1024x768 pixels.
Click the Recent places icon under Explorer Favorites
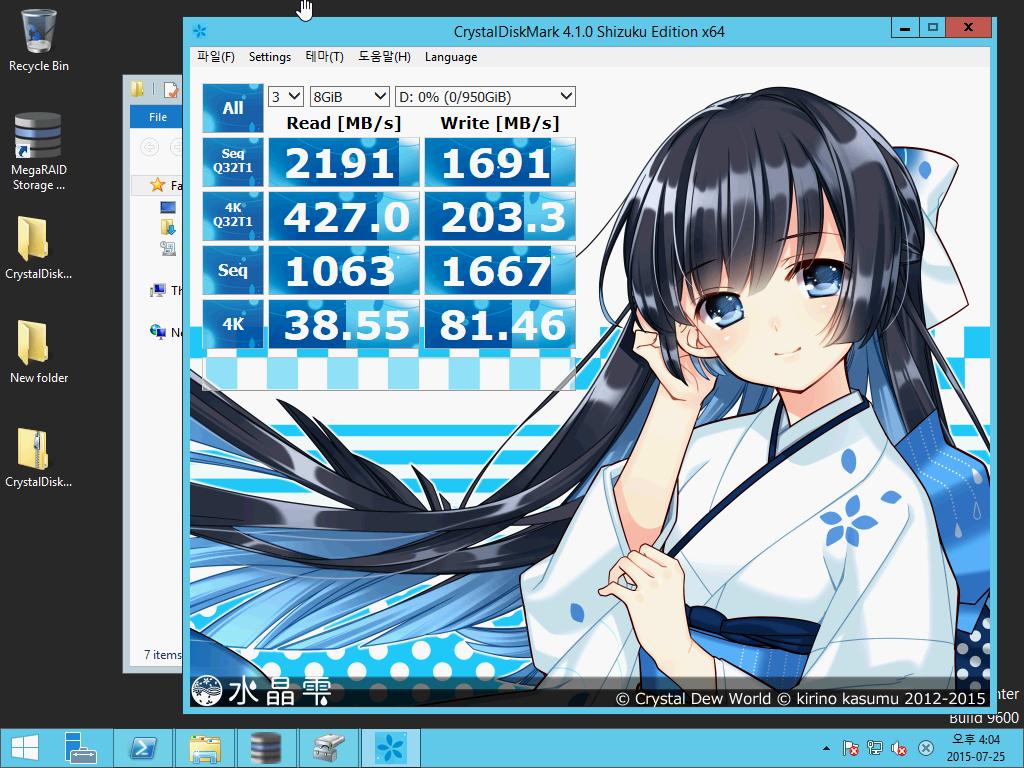[168, 248]
